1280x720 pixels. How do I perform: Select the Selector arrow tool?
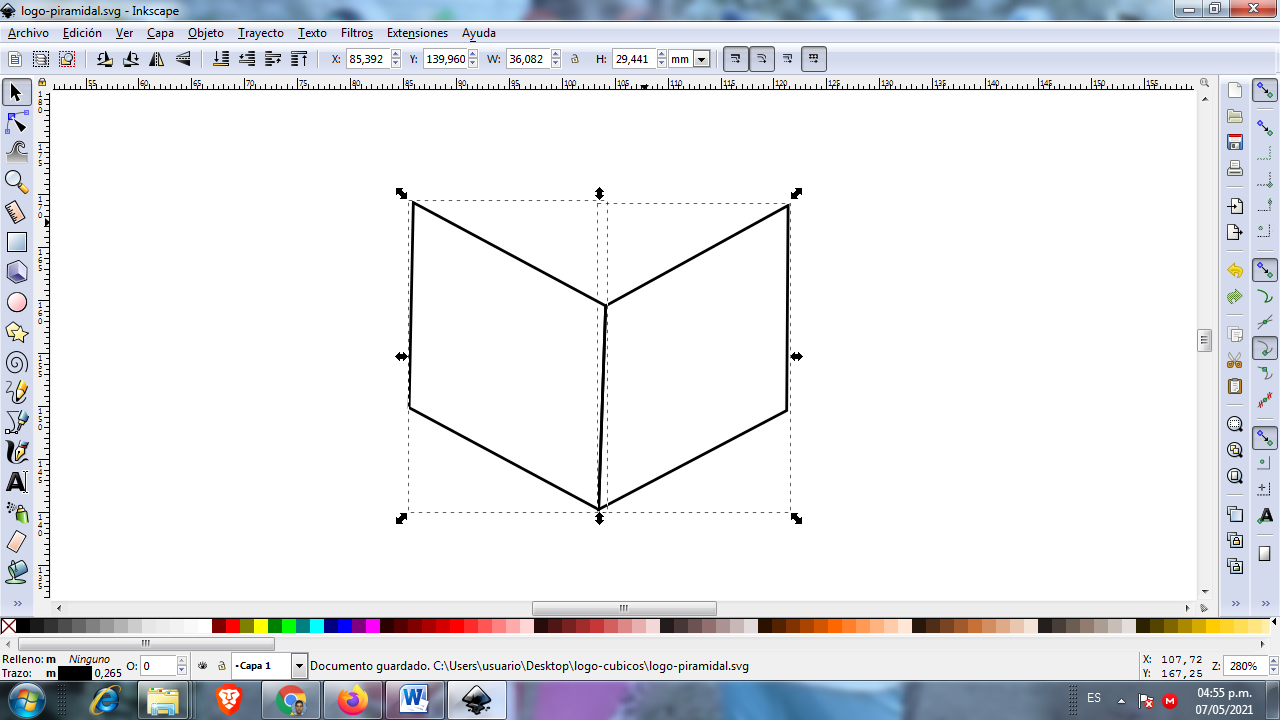16,93
